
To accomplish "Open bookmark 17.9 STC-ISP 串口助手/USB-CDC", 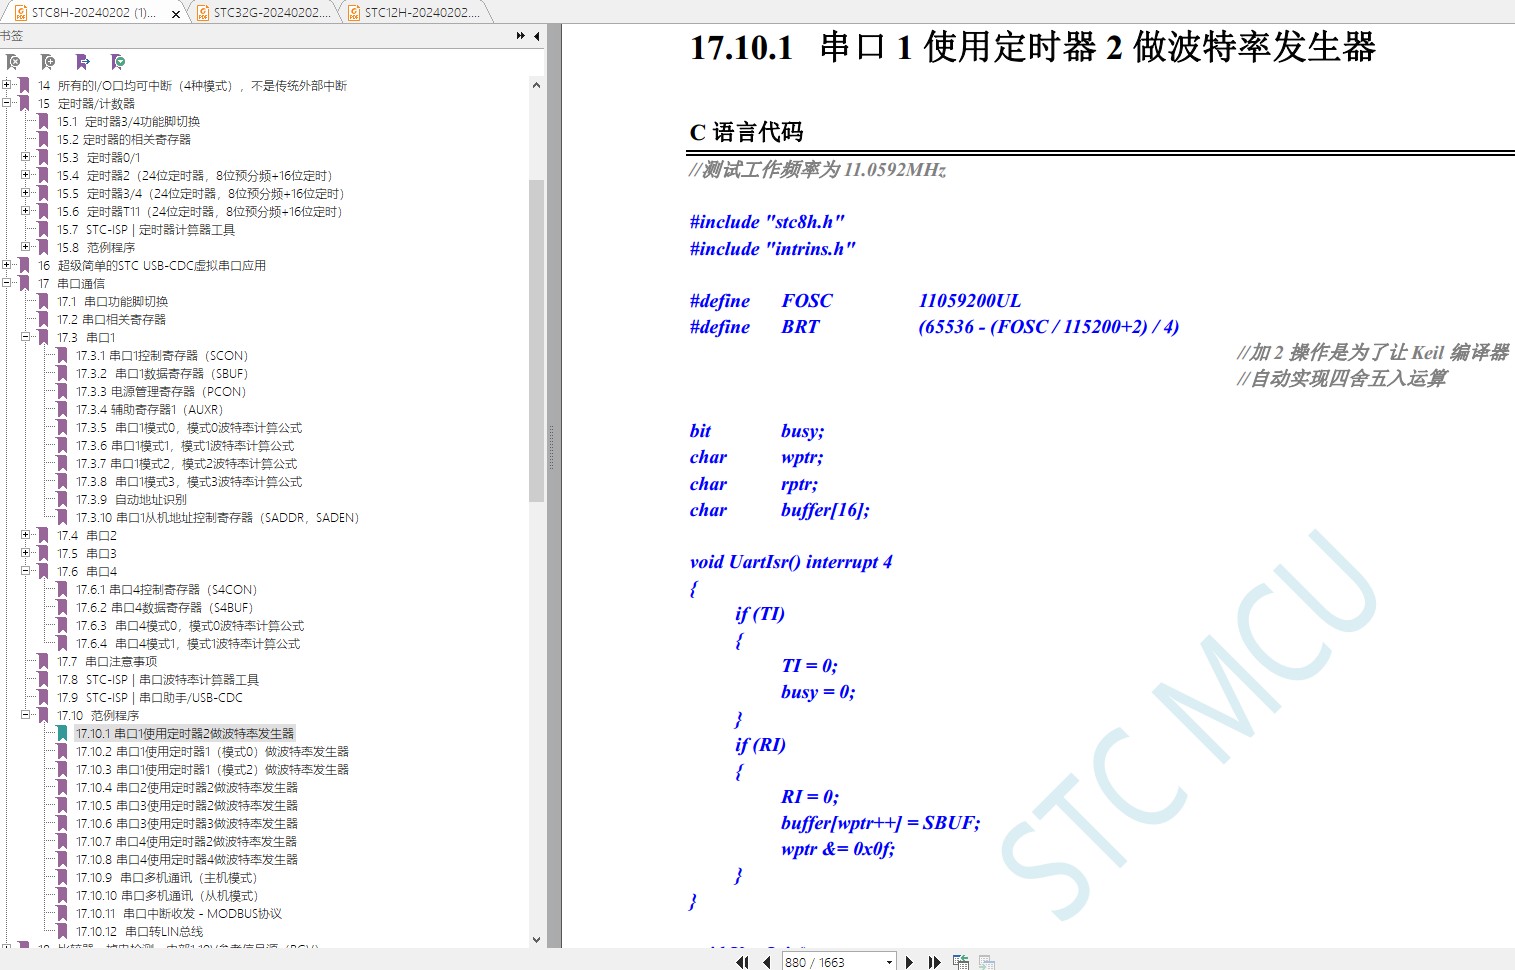I will (150, 698).
